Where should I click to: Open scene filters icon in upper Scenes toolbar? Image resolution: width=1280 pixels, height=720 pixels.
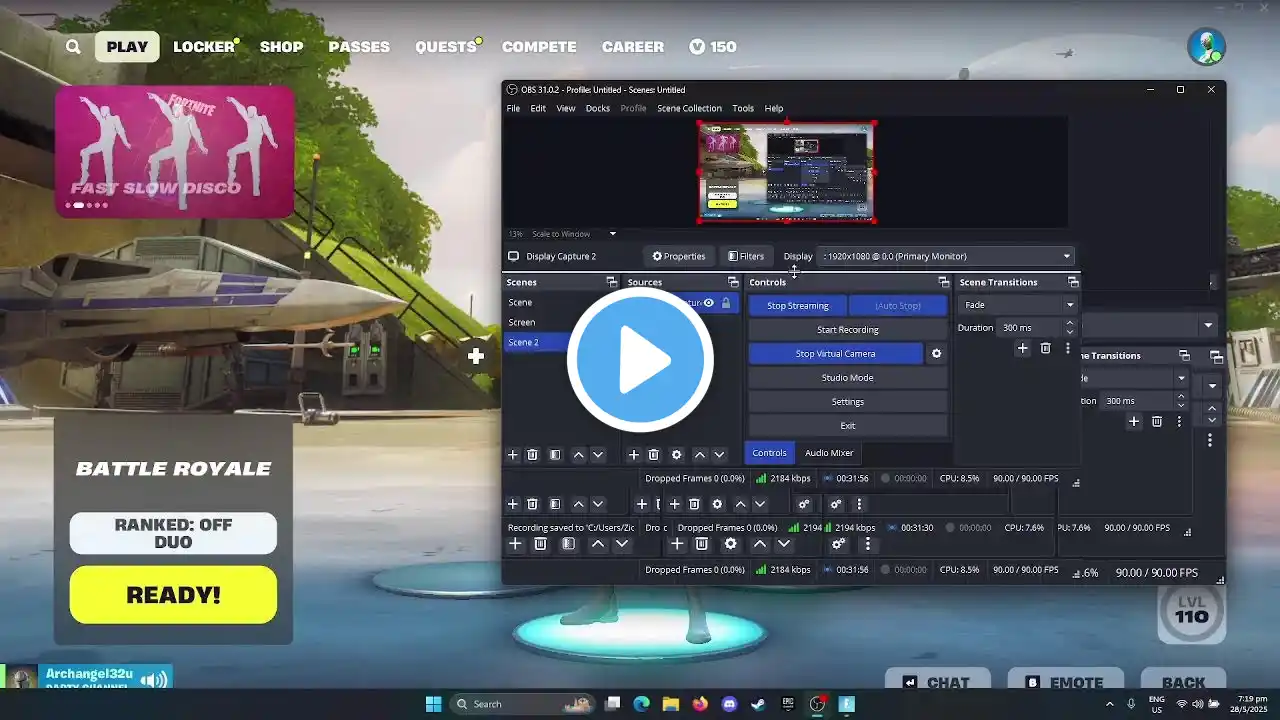556,455
